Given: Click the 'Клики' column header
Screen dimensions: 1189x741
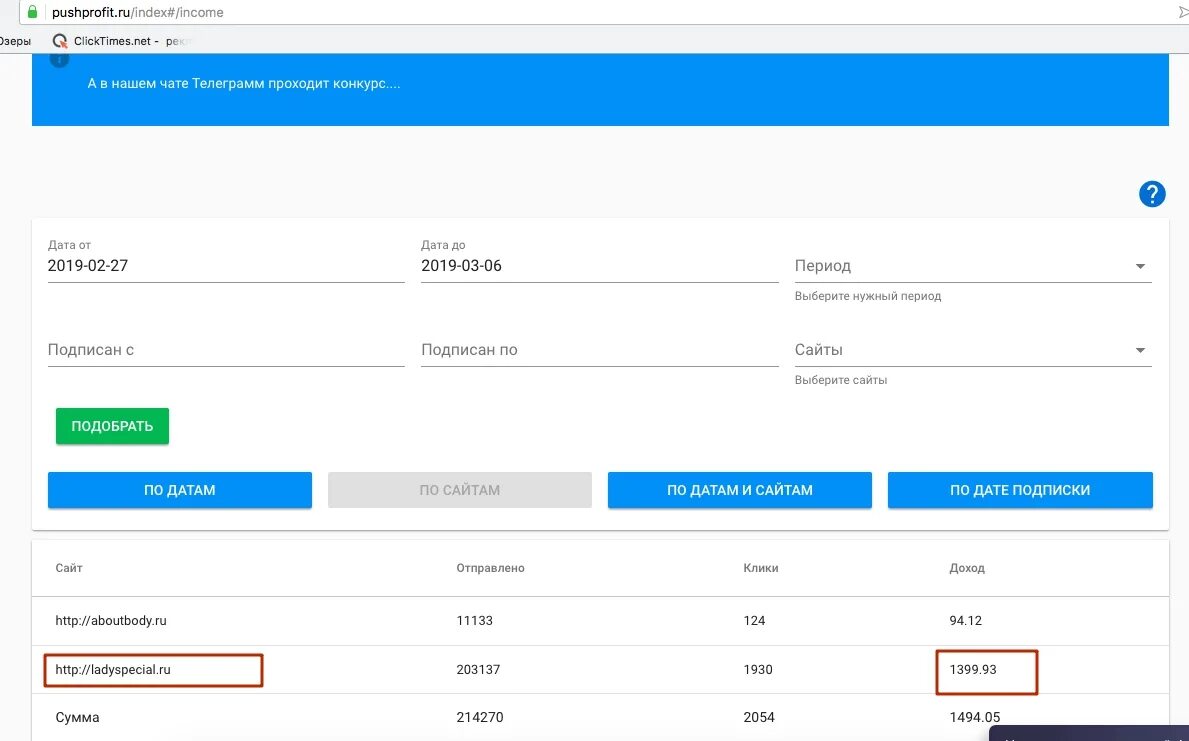Looking at the screenshot, I should pyautogui.click(x=761, y=568).
